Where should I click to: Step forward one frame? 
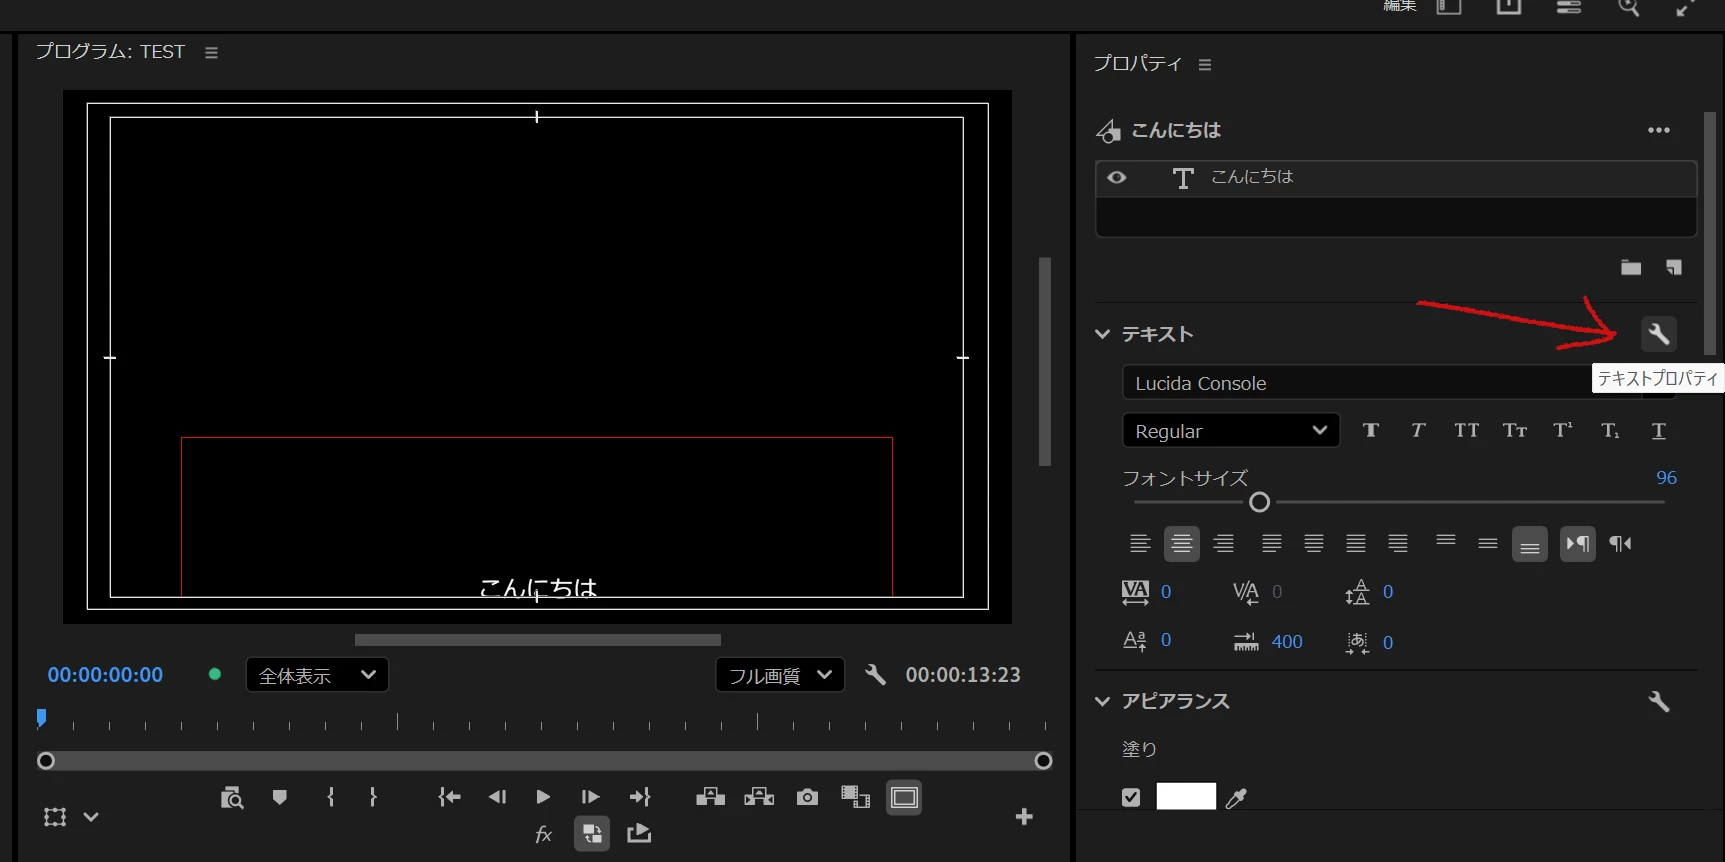point(590,797)
